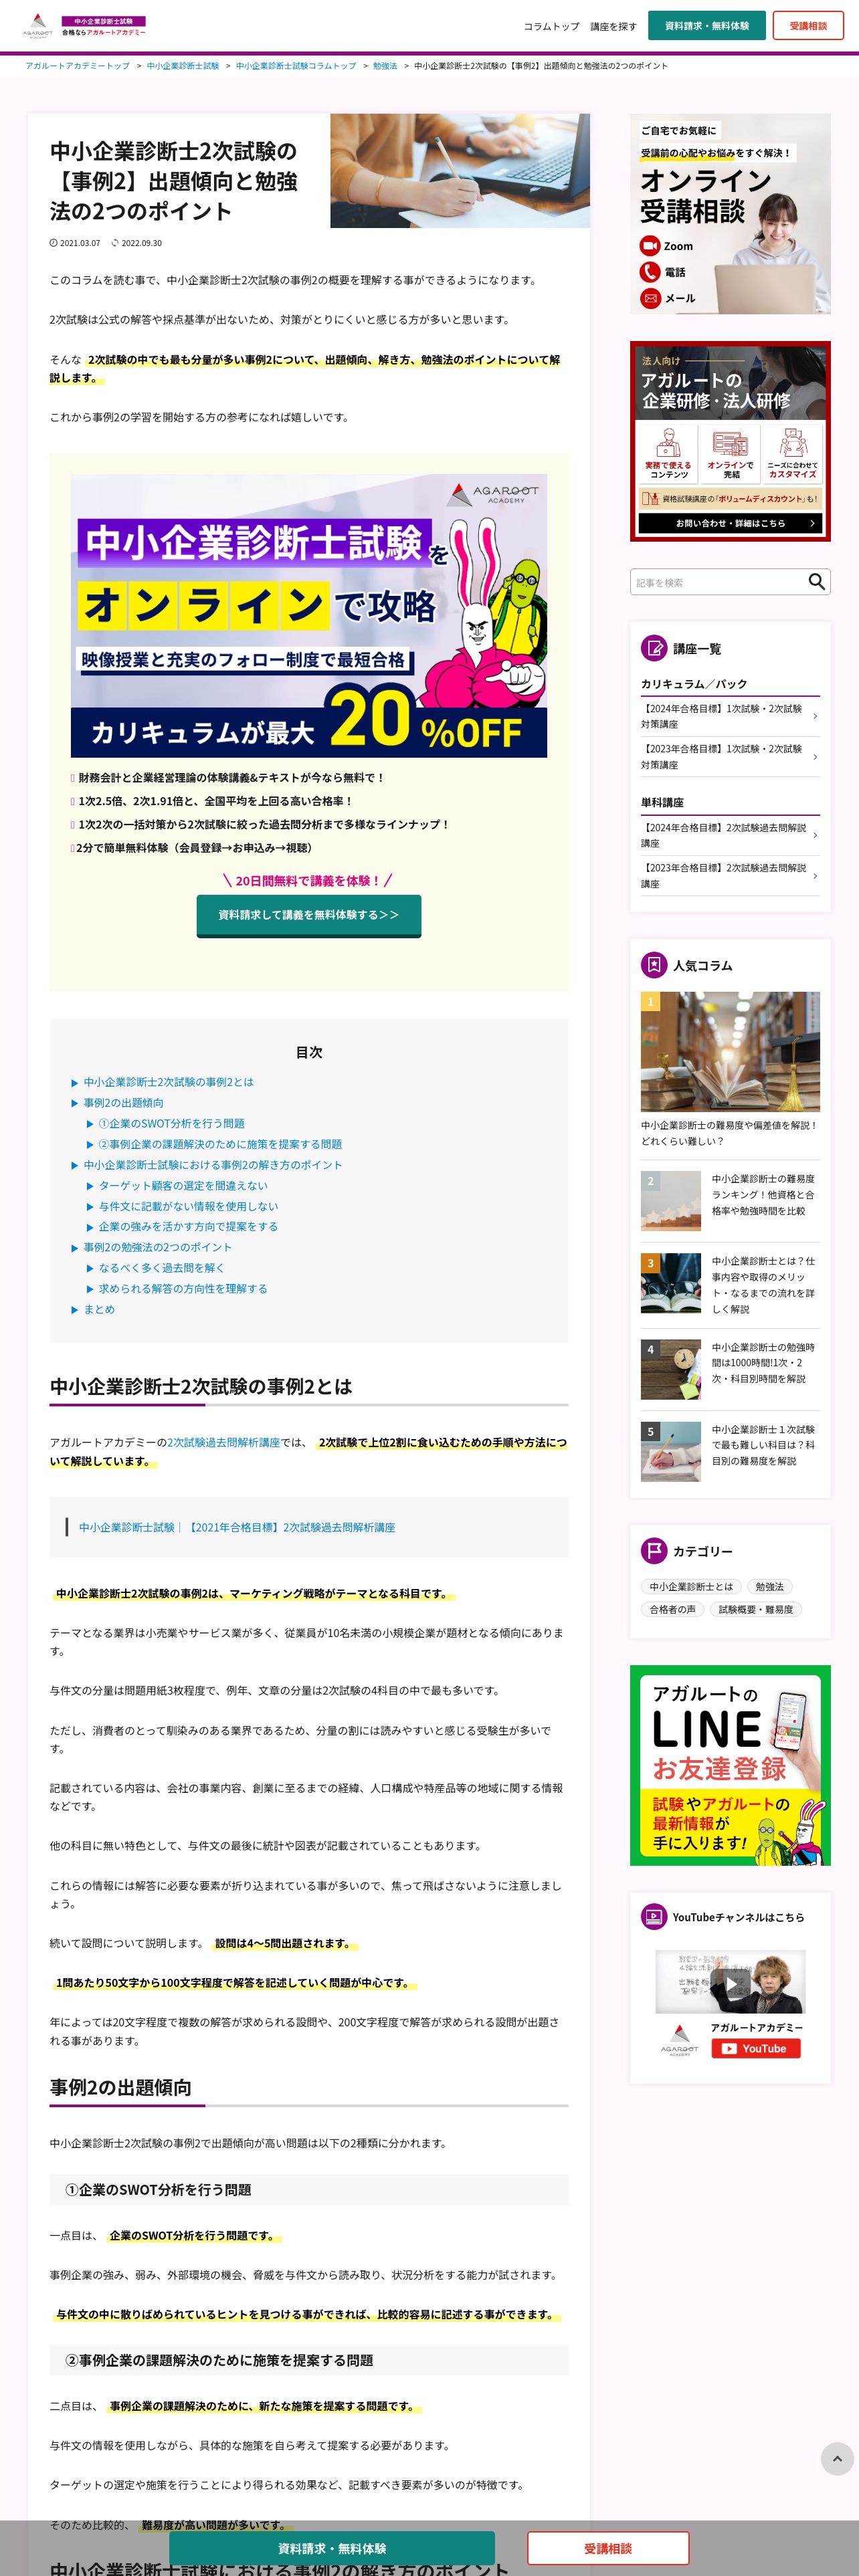Select the 試験概要・難易度 category tag
The height and width of the screenshot is (2576, 859).
(755, 1609)
